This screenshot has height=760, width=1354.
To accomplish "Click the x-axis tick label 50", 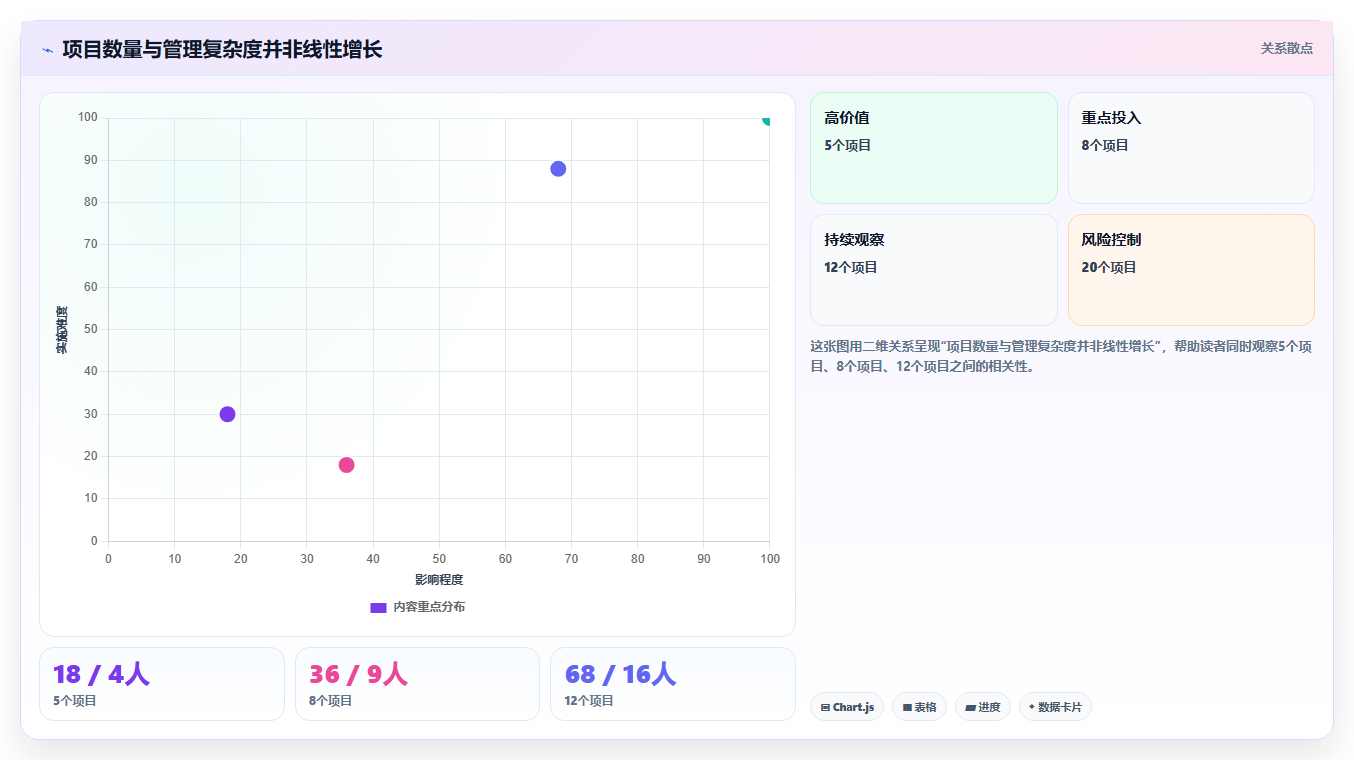I will tap(439, 558).
